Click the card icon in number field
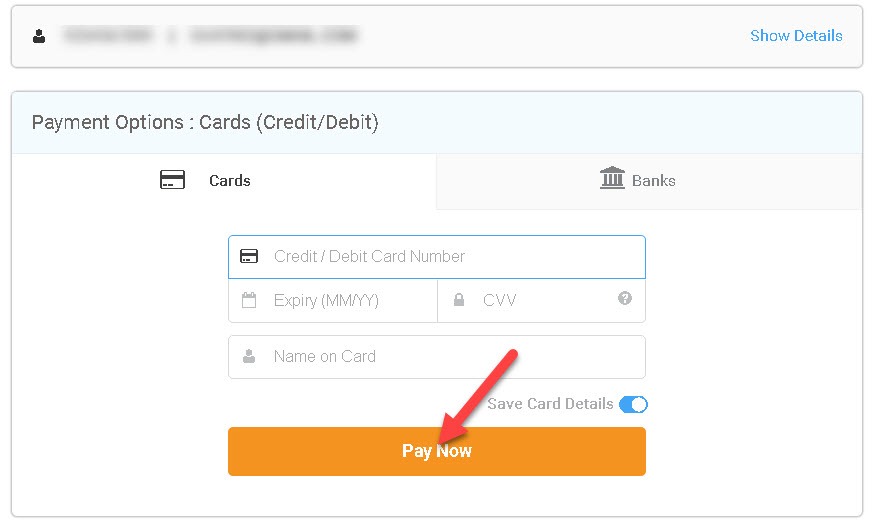 [250, 257]
